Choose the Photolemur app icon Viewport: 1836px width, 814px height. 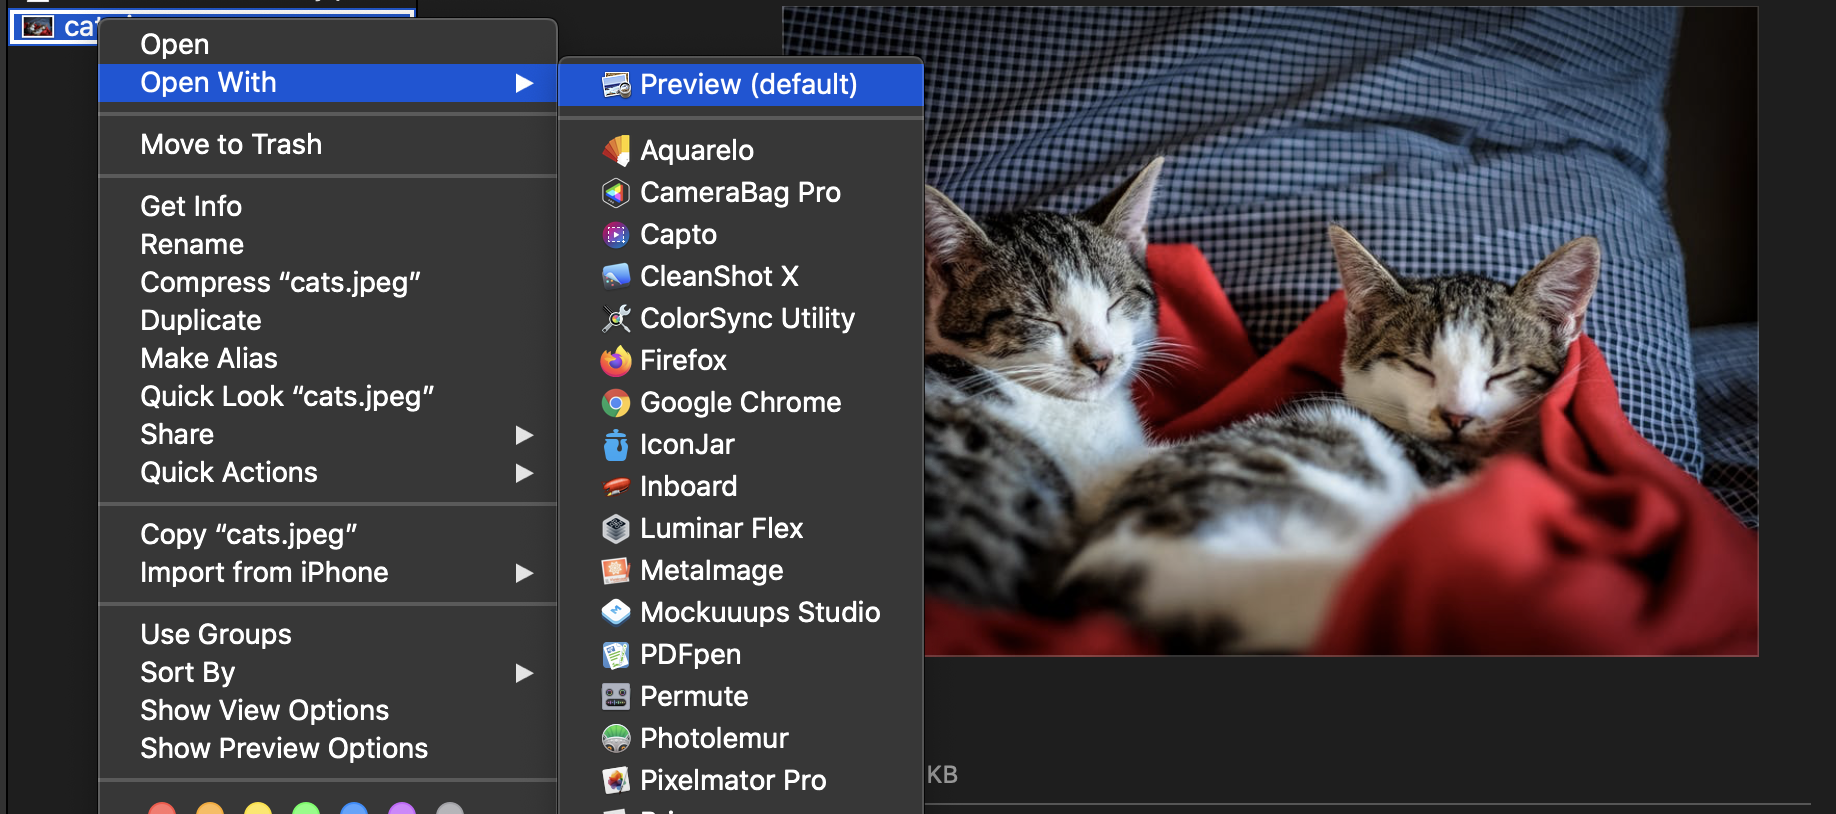click(616, 739)
